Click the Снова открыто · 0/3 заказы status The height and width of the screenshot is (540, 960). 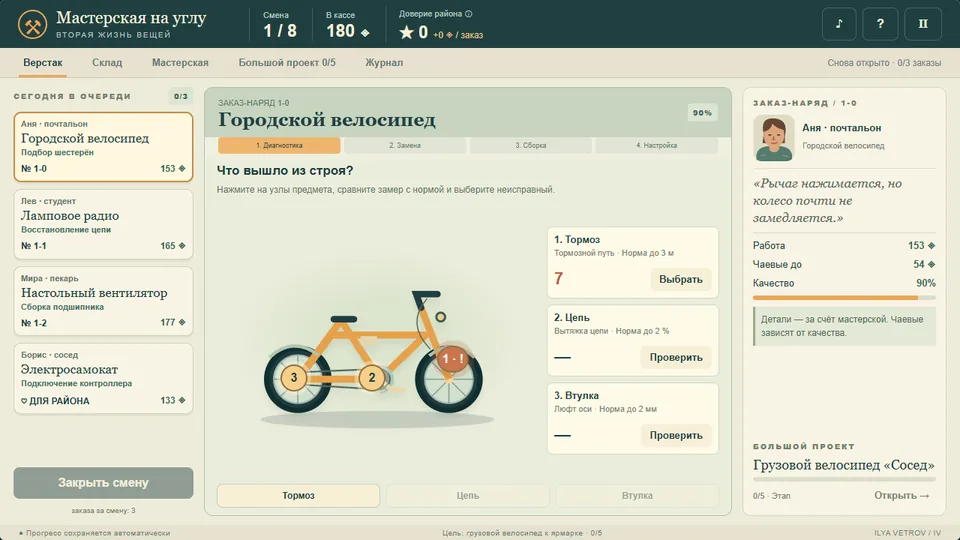[x=884, y=62]
